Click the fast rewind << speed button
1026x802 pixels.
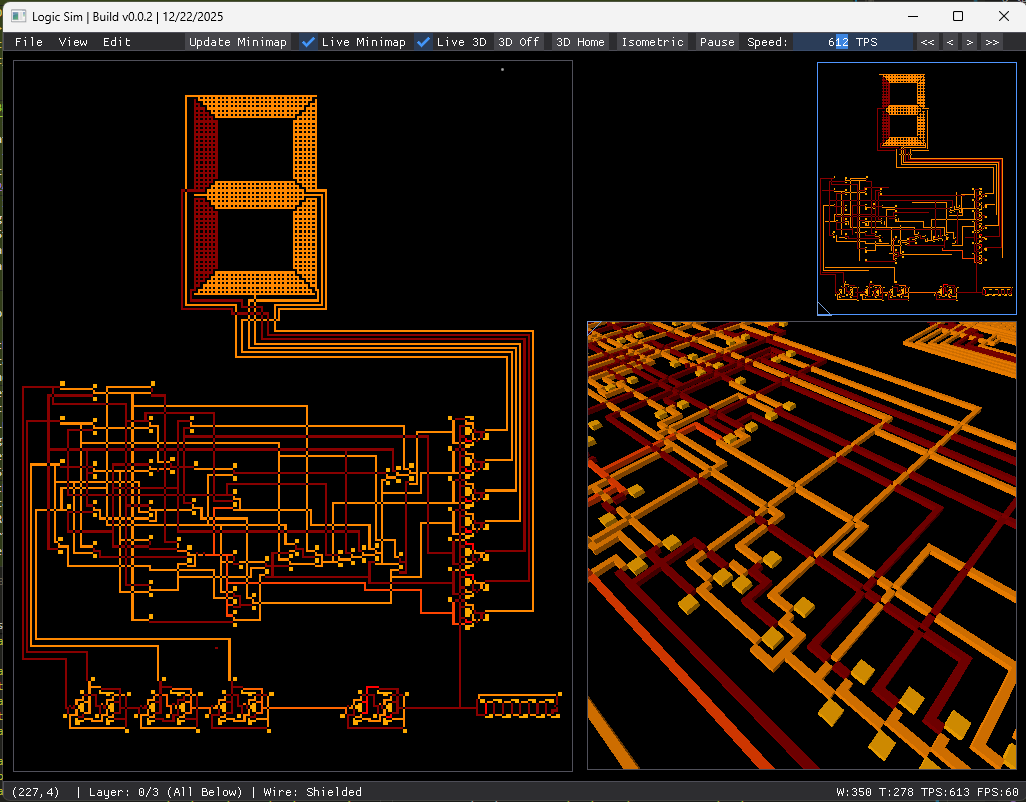(x=928, y=42)
